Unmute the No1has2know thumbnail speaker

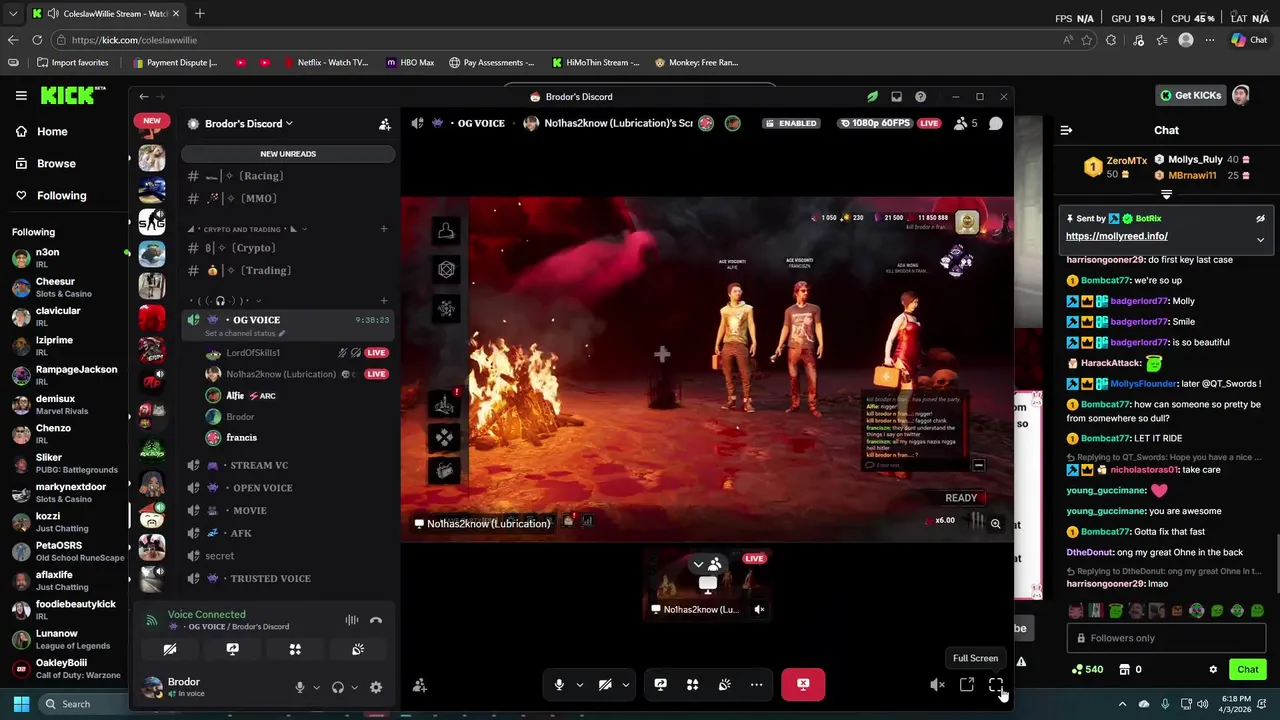click(x=759, y=609)
